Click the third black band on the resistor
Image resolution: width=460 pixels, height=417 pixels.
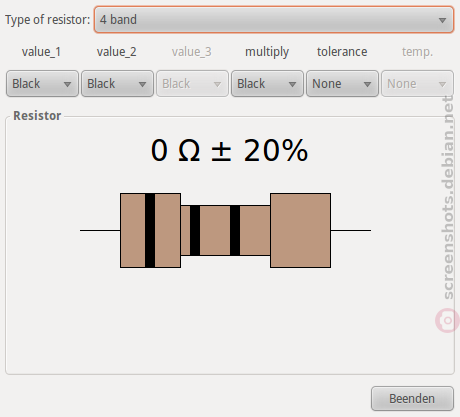coord(235,230)
